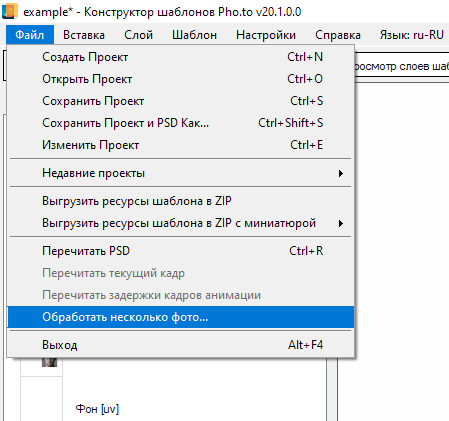Select Перечитать PSD entry
This screenshot has width=449, height=421.
coord(180,251)
